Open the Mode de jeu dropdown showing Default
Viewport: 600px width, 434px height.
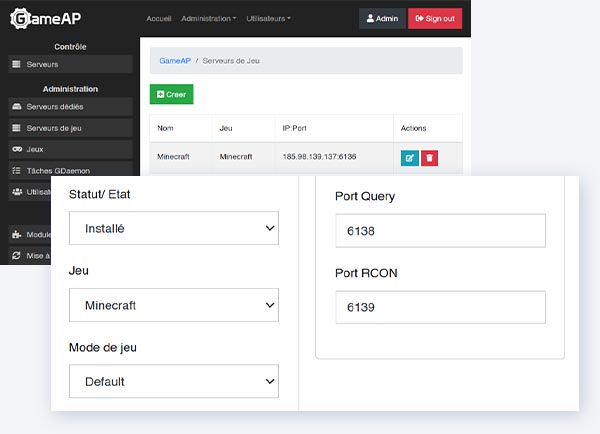click(174, 381)
